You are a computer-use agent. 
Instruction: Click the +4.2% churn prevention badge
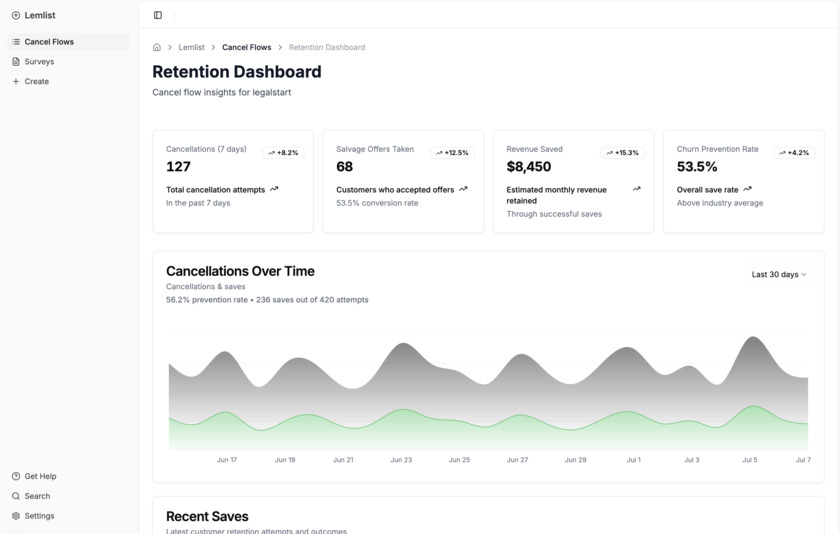(793, 153)
